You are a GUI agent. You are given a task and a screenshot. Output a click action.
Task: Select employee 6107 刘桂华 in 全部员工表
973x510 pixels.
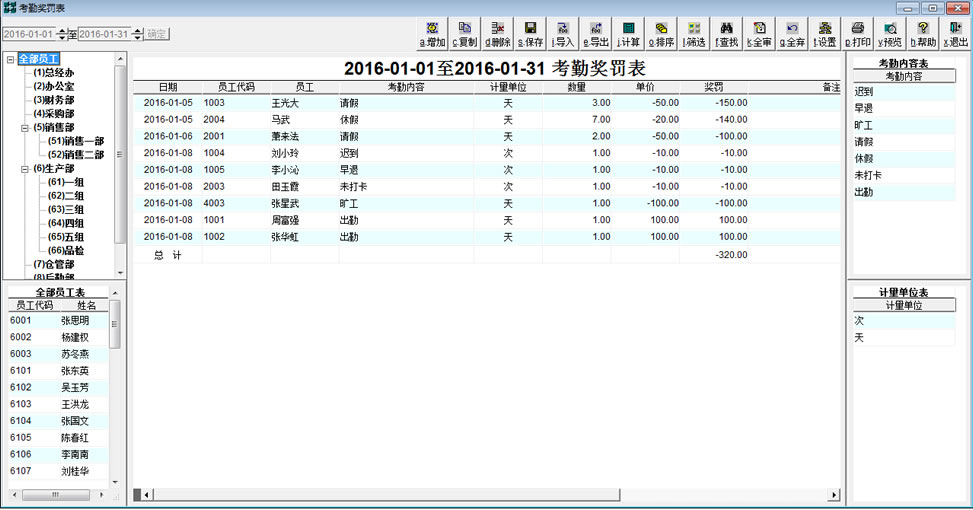click(58, 472)
